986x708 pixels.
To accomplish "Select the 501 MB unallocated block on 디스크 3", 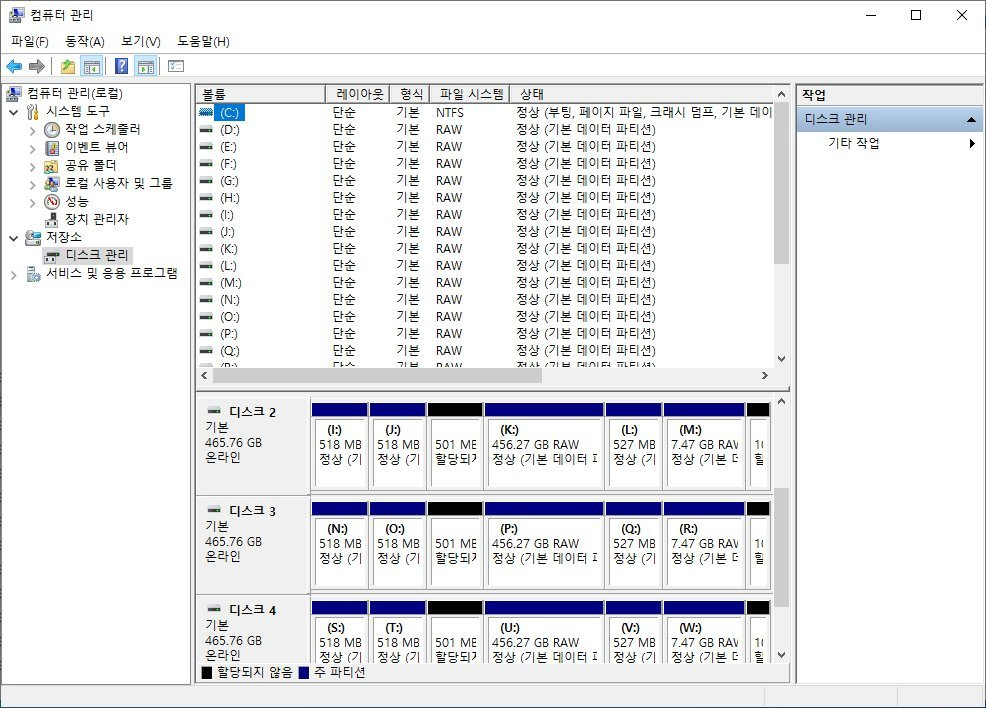I will tap(455, 545).
